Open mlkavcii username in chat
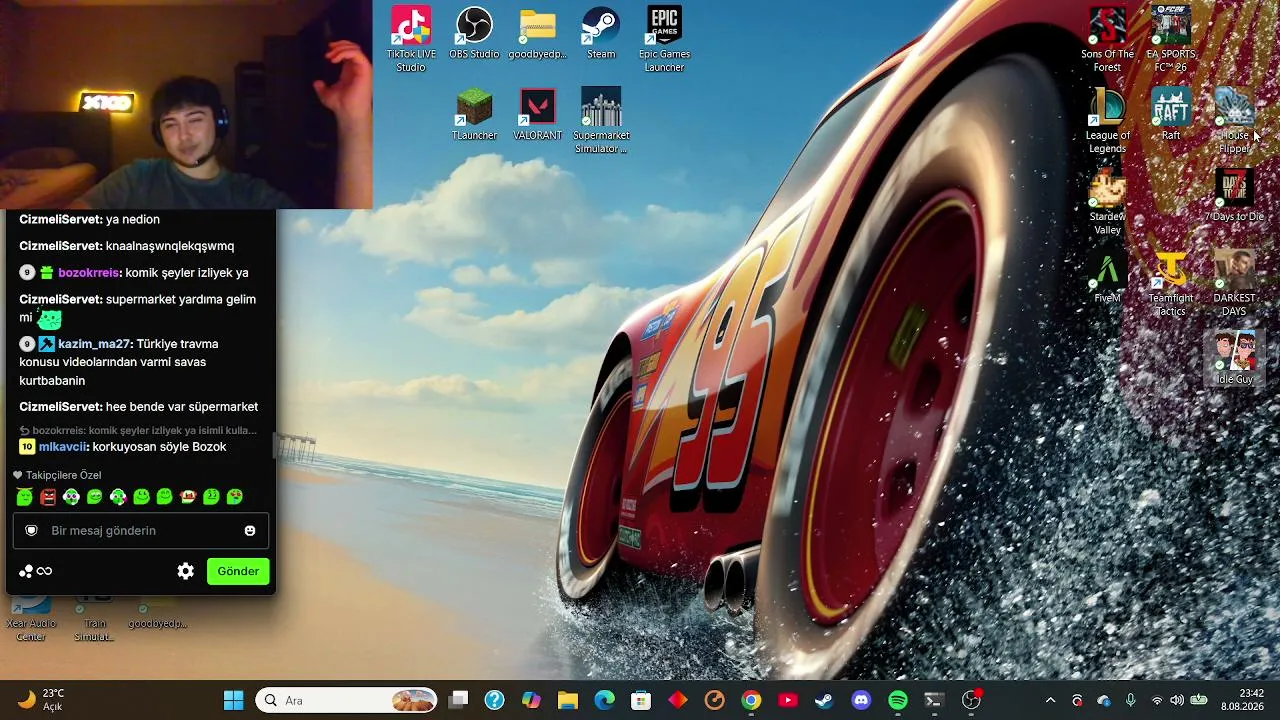 pos(63,447)
